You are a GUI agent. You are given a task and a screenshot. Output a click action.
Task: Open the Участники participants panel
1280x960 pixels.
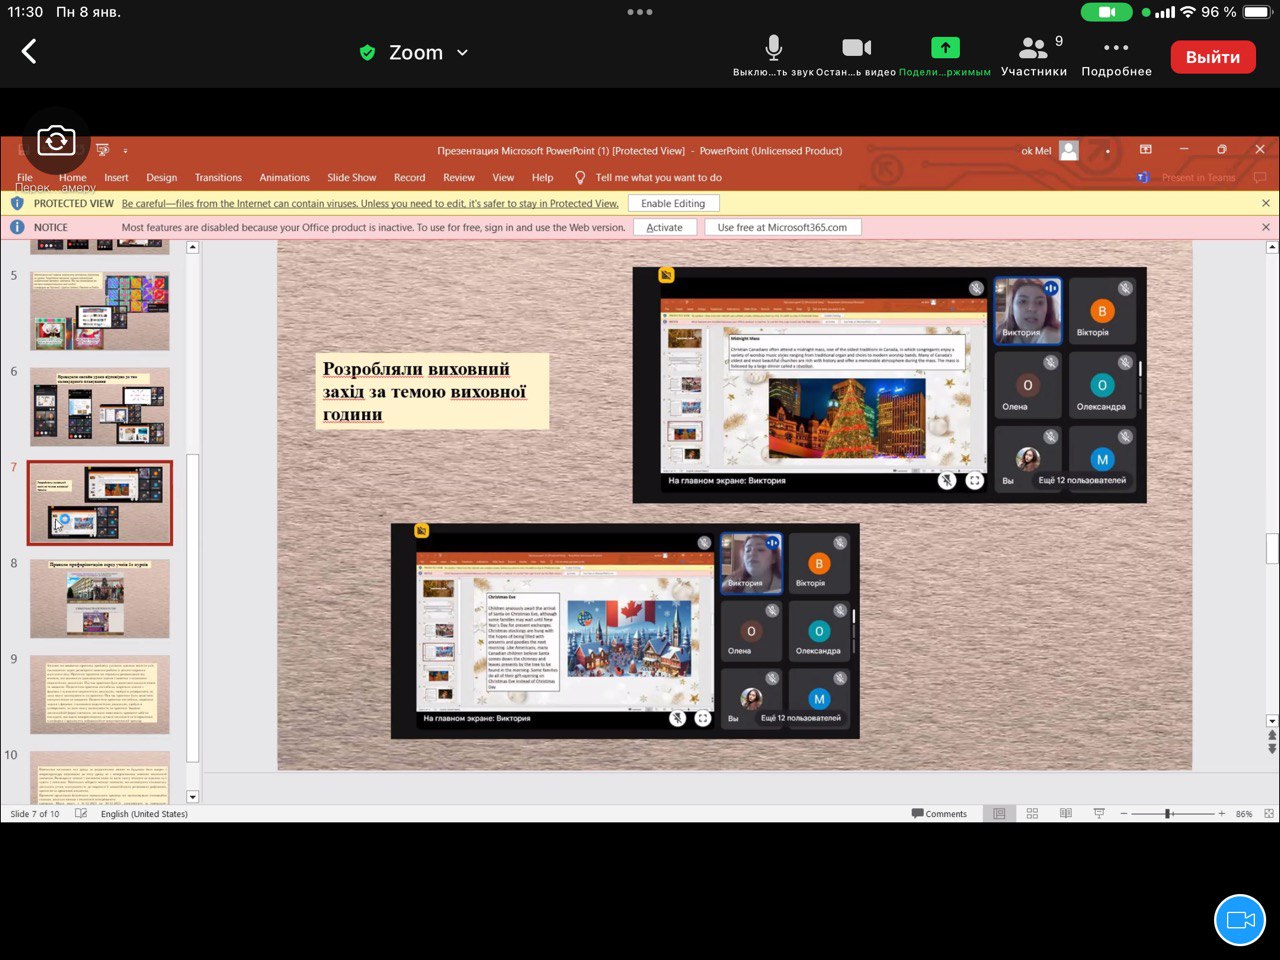[x=1034, y=56]
